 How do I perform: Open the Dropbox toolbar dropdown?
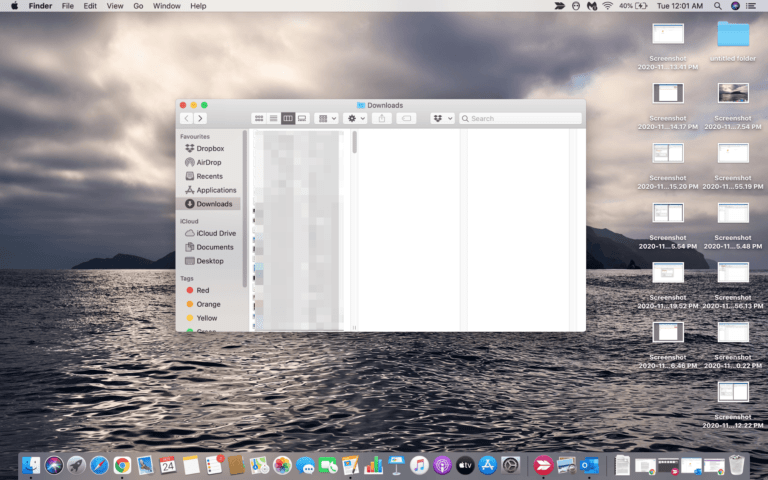click(x=442, y=118)
